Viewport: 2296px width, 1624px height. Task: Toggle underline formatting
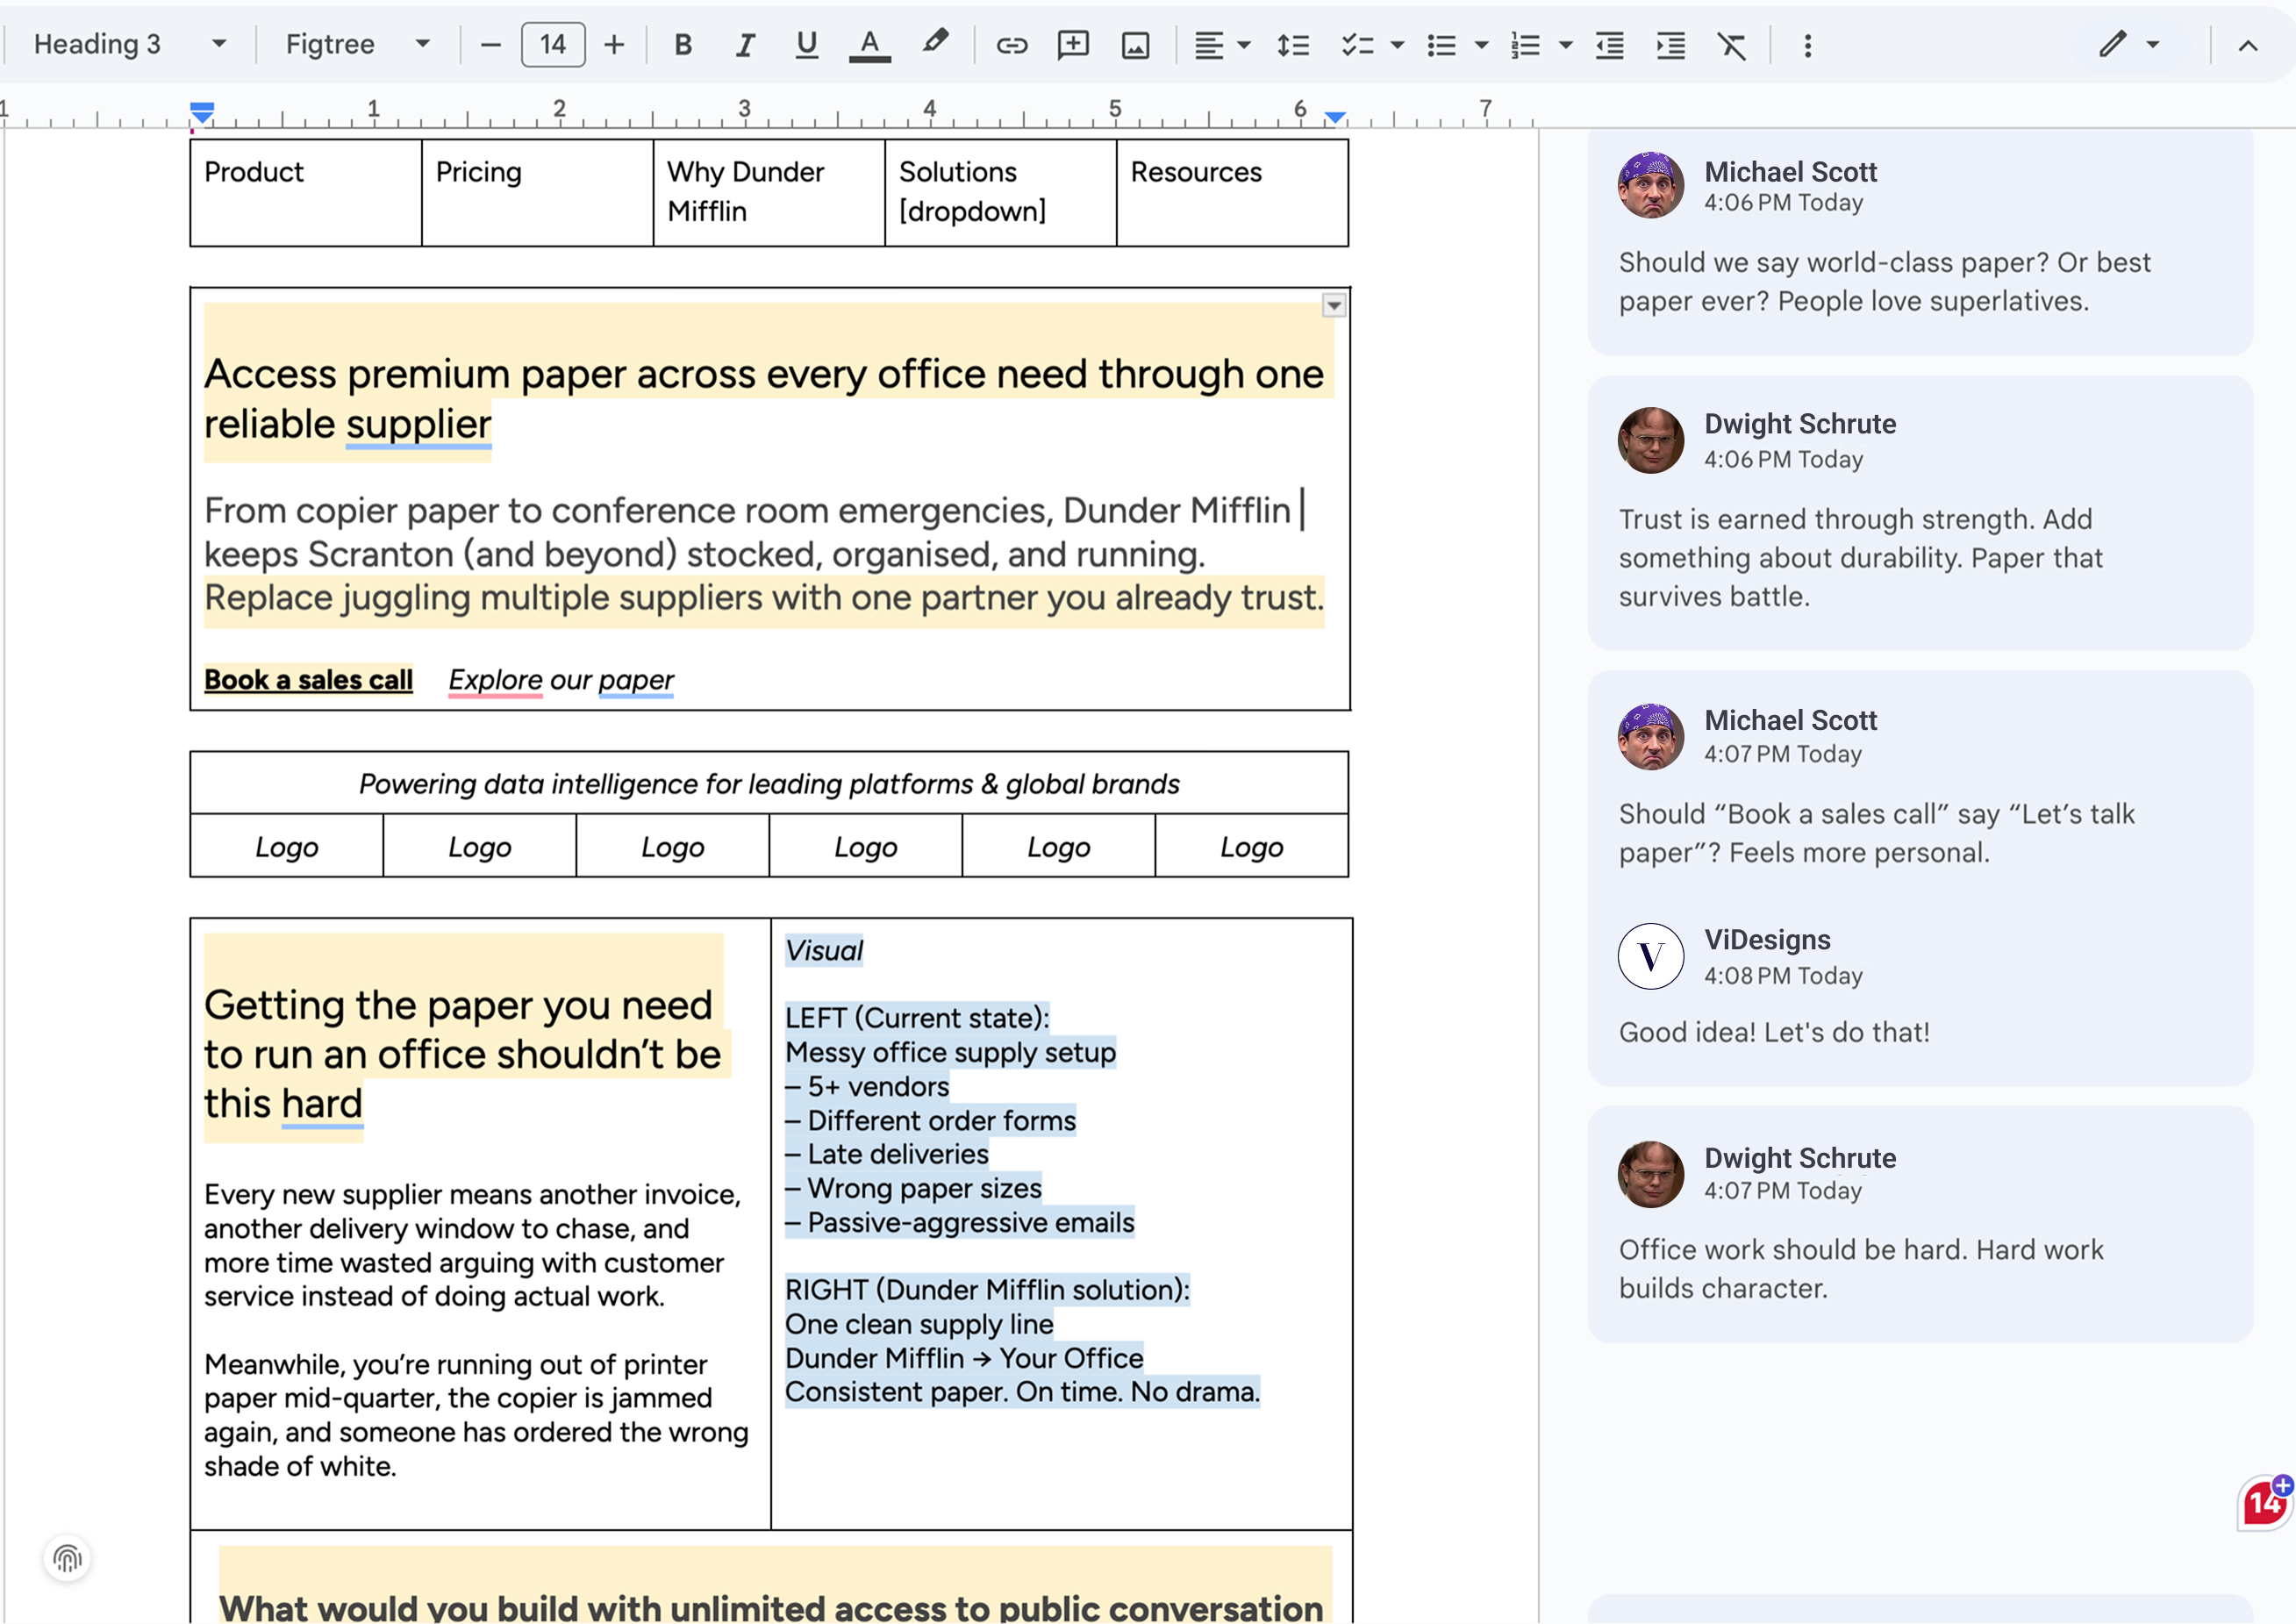(806, 45)
